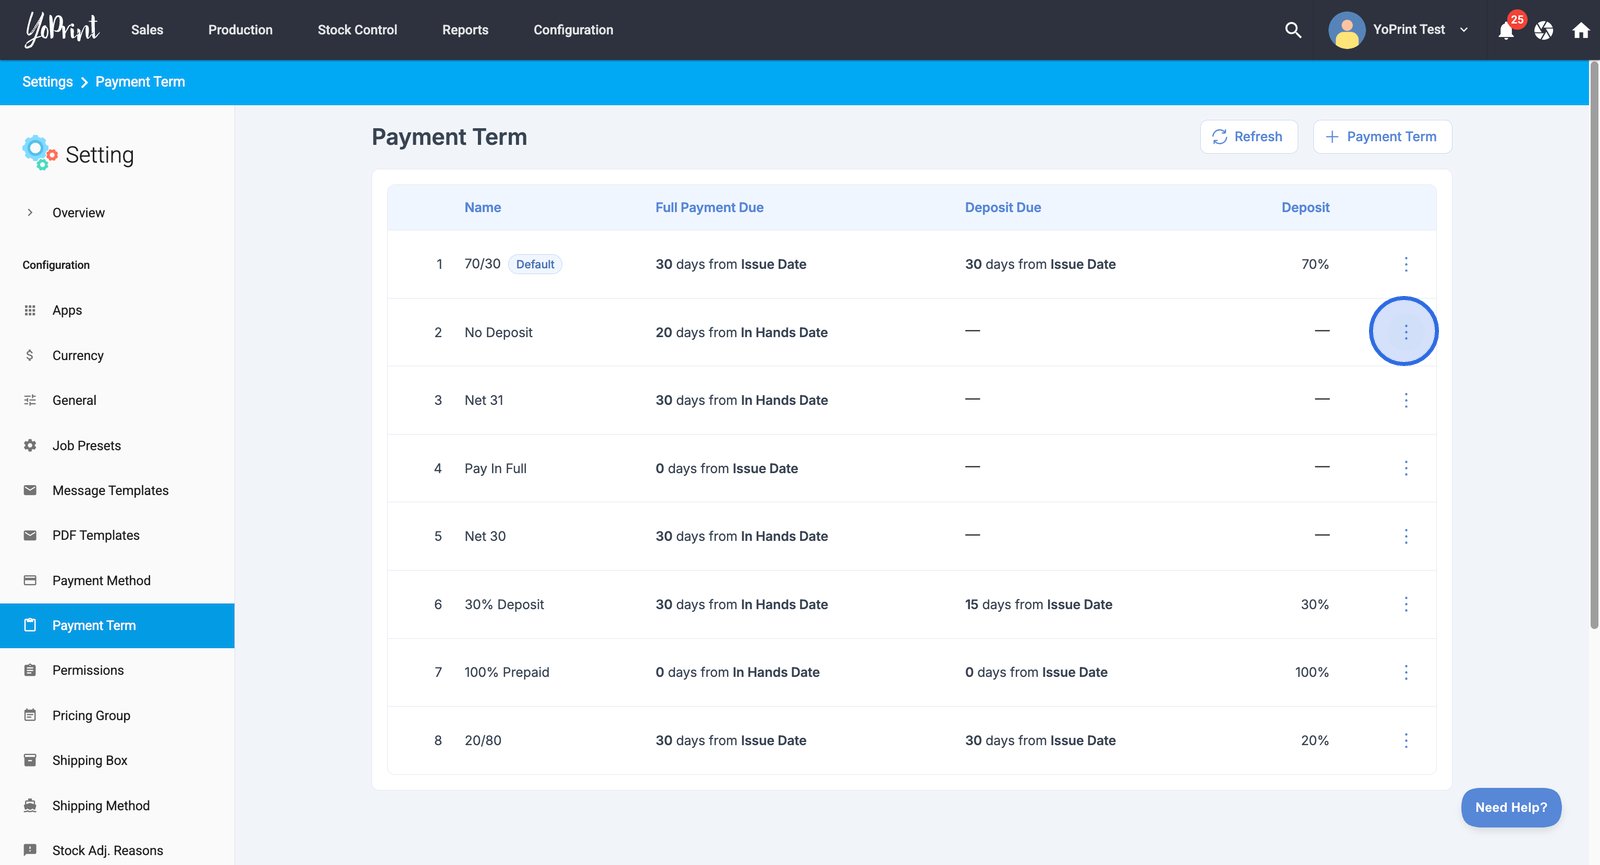Open the notifications bell
This screenshot has height=865, width=1600.
(x=1506, y=31)
